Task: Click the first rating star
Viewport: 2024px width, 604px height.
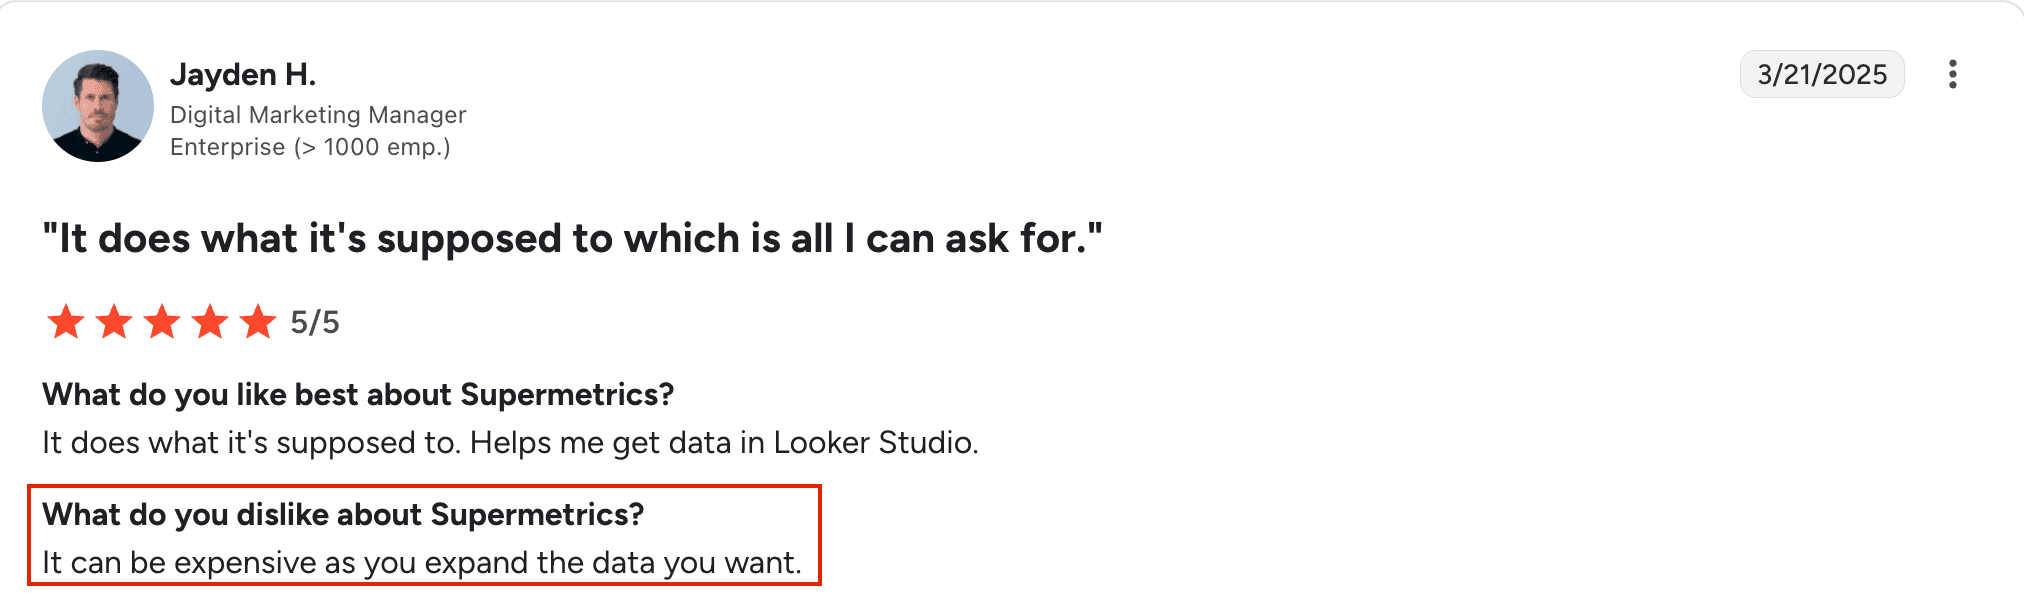Action: [x=66, y=322]
